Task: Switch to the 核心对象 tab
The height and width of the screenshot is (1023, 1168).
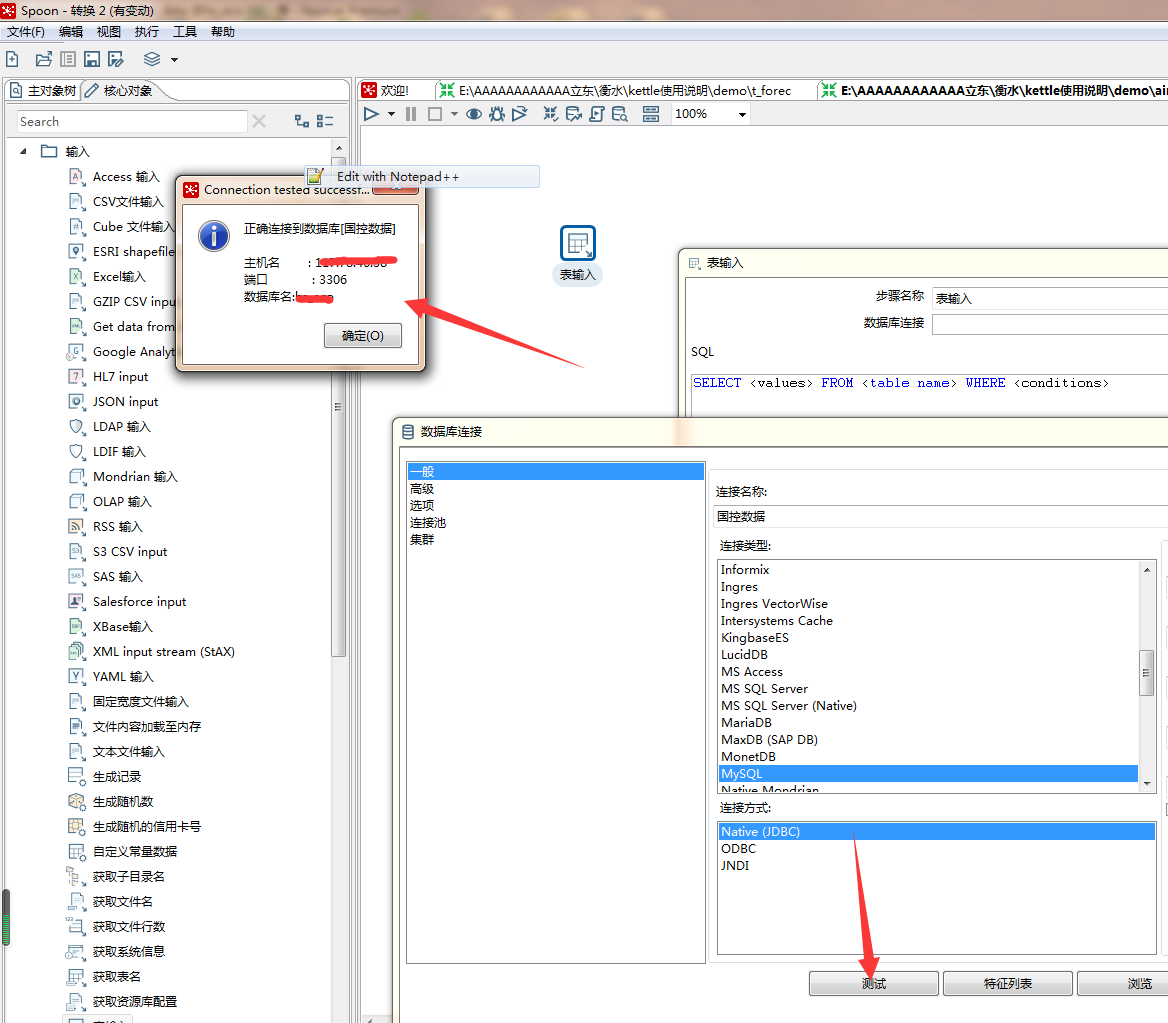Action: coord(119,90)
